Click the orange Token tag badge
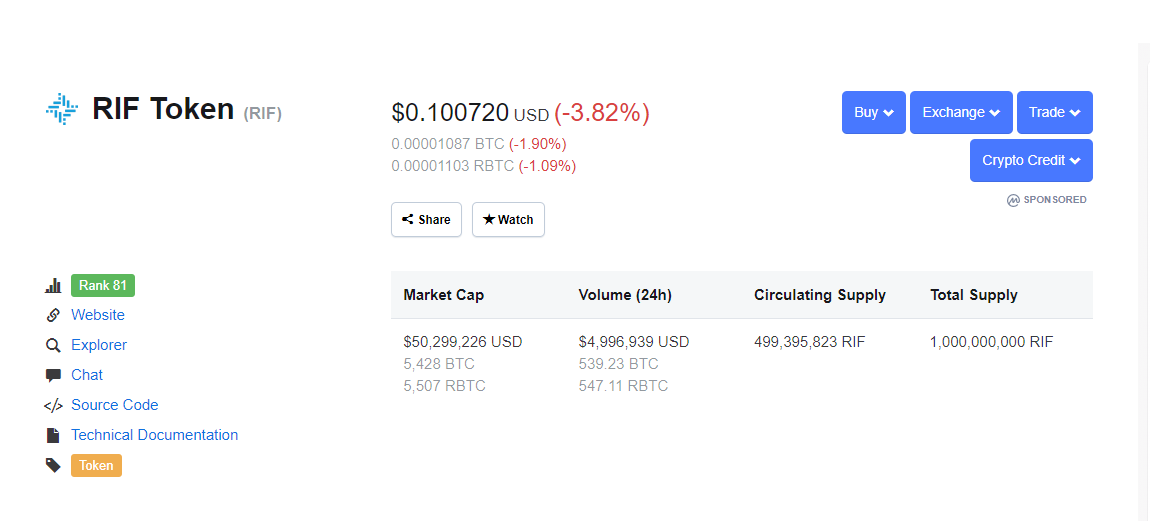The height and width of the screenshot is (521, 1150). coord(96,465)
